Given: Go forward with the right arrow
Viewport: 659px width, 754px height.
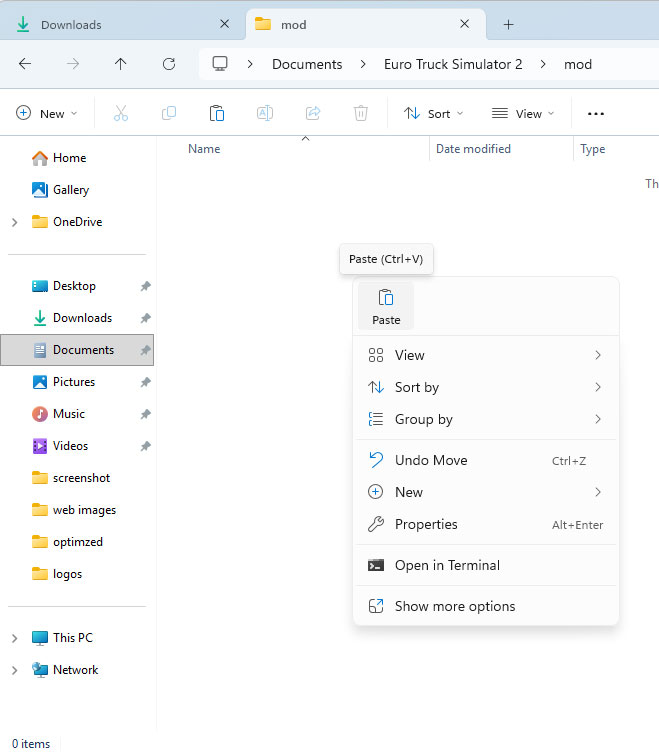Looking at the screenshot, I should 73,64.
